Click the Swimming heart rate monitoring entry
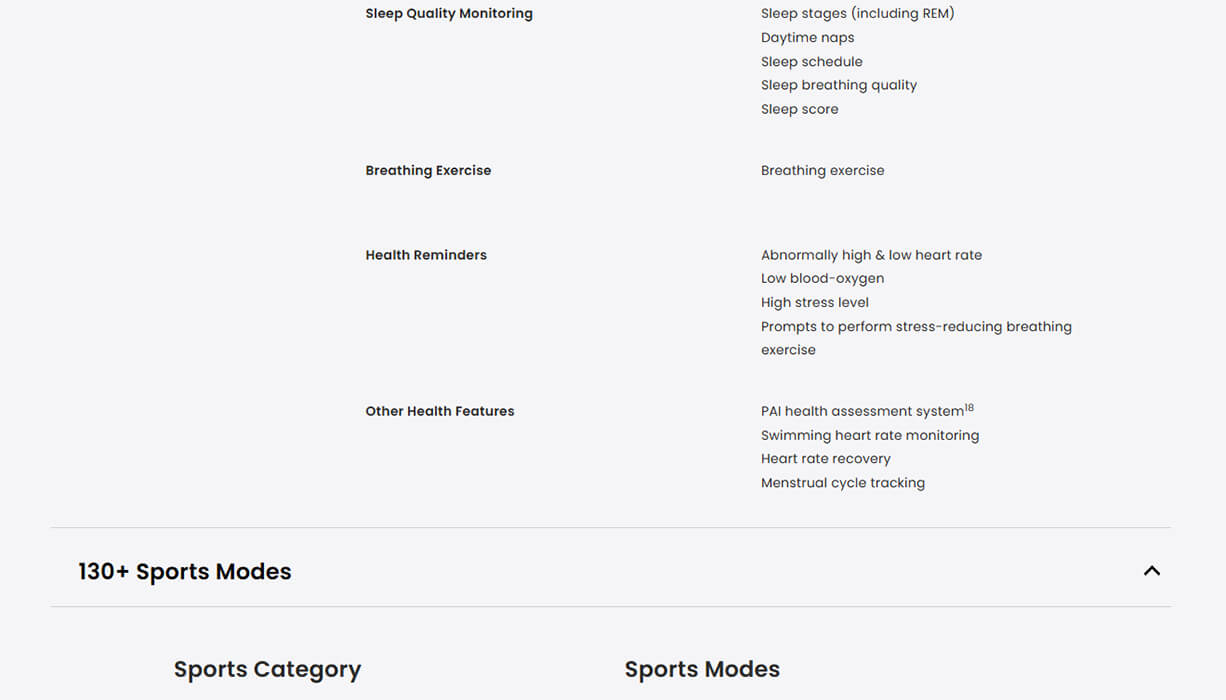This screenshot has height=700, width=1226. pos(869,435)
